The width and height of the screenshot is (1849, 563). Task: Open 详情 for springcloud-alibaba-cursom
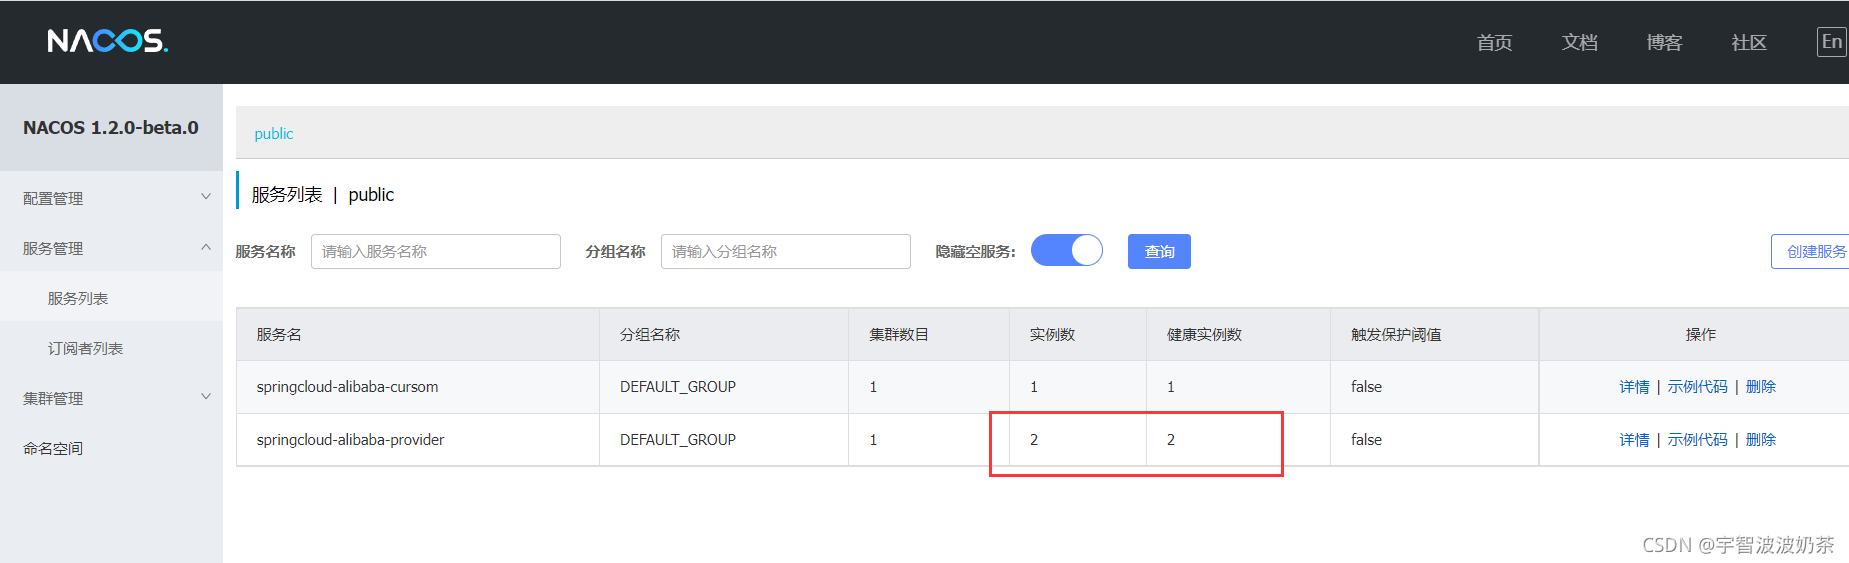1634,387
